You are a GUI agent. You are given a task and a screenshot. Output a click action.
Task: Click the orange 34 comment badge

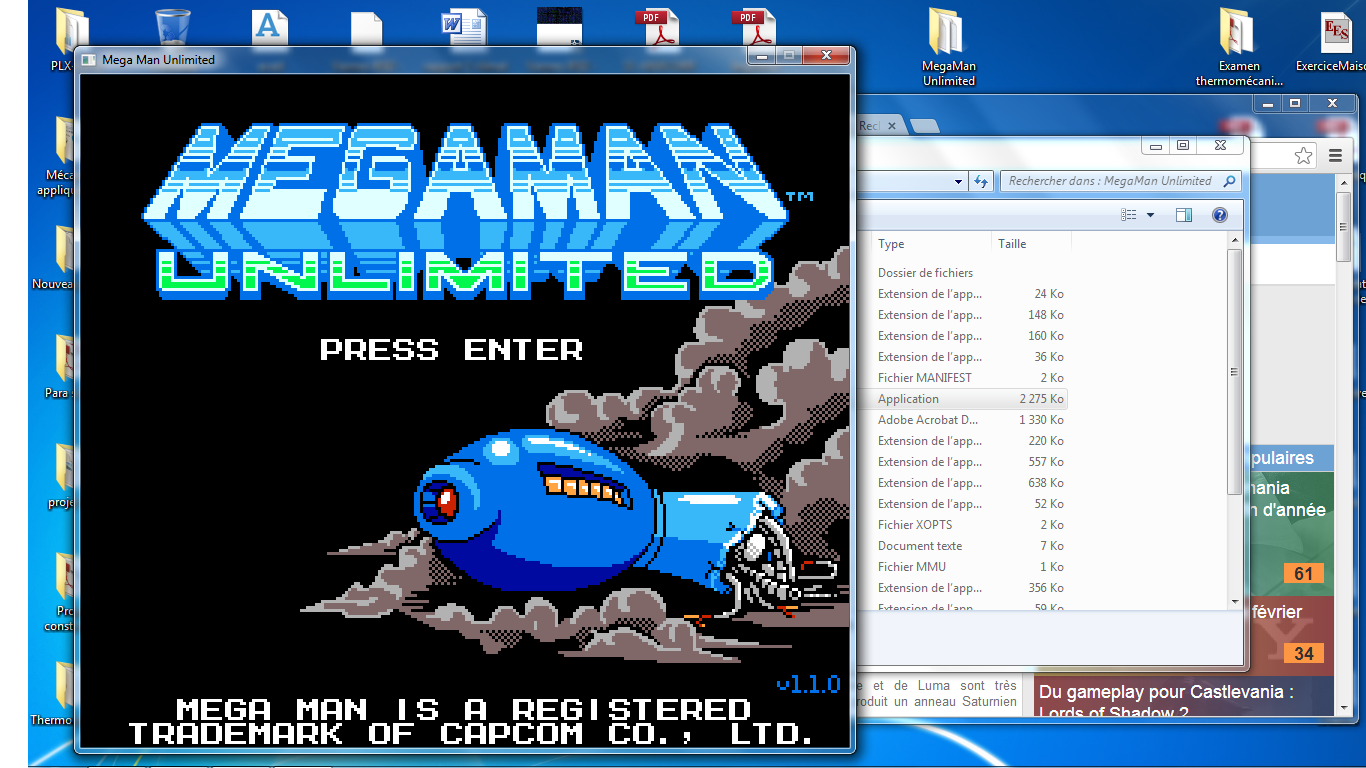tap(1303, 653)
